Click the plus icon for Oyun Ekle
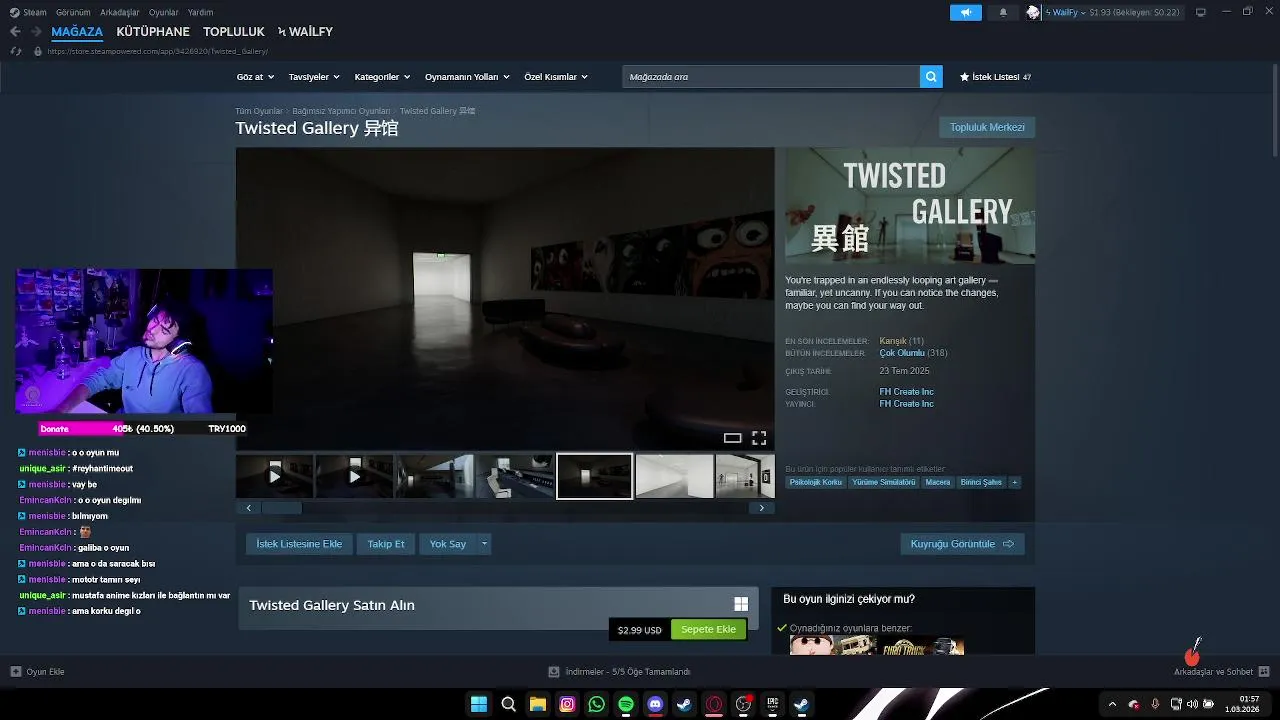 point(15,672)
